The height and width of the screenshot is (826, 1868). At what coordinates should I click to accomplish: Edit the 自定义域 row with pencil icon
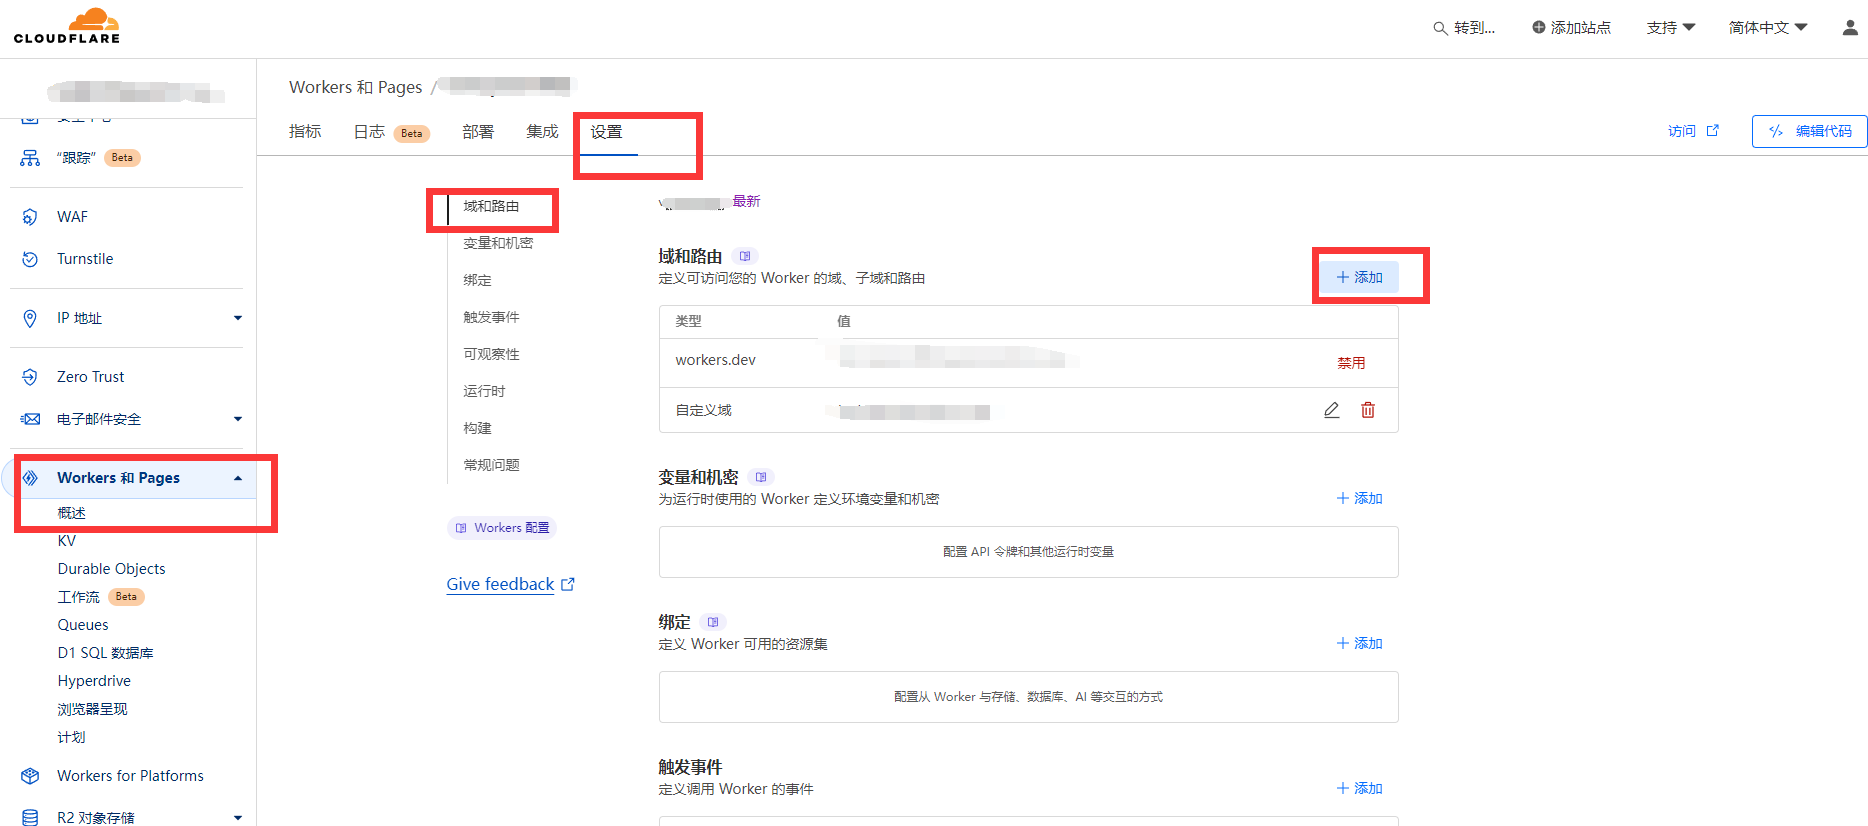[x=1331, y=410]
